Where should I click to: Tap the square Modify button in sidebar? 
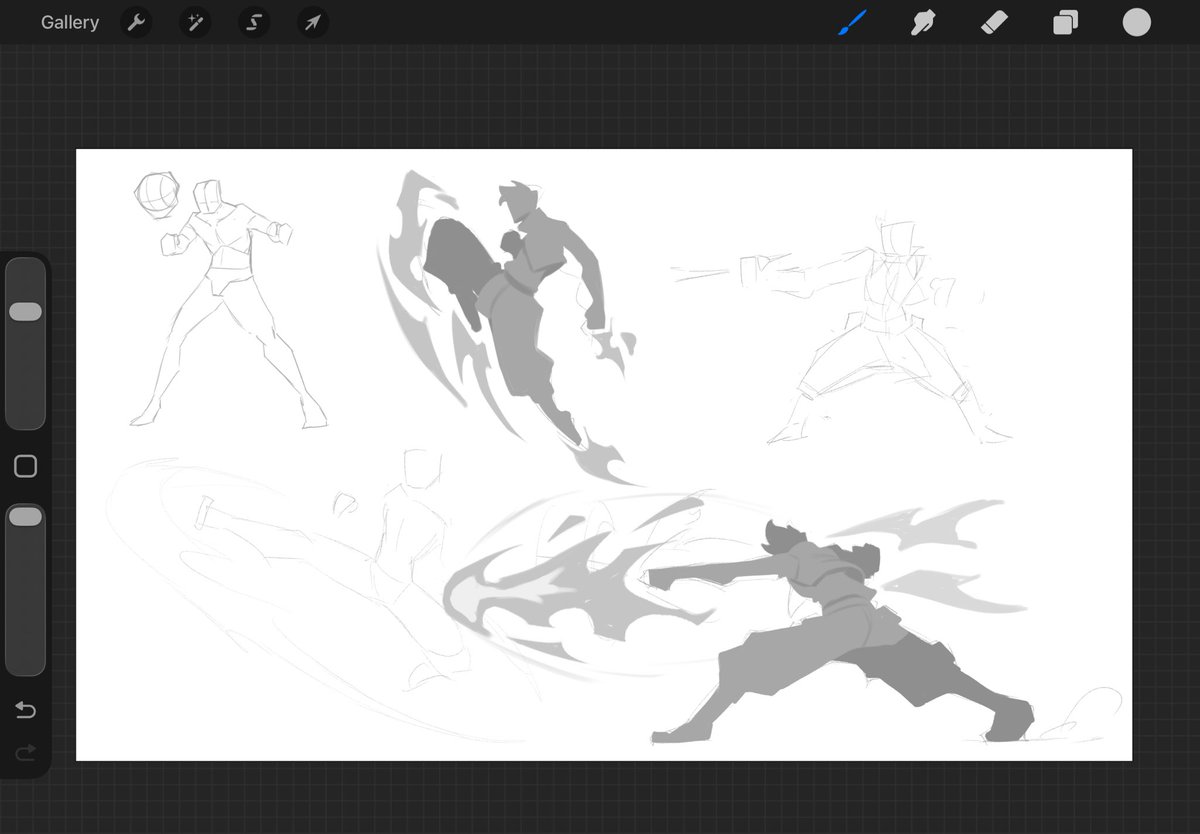click(x=25, y=466)
